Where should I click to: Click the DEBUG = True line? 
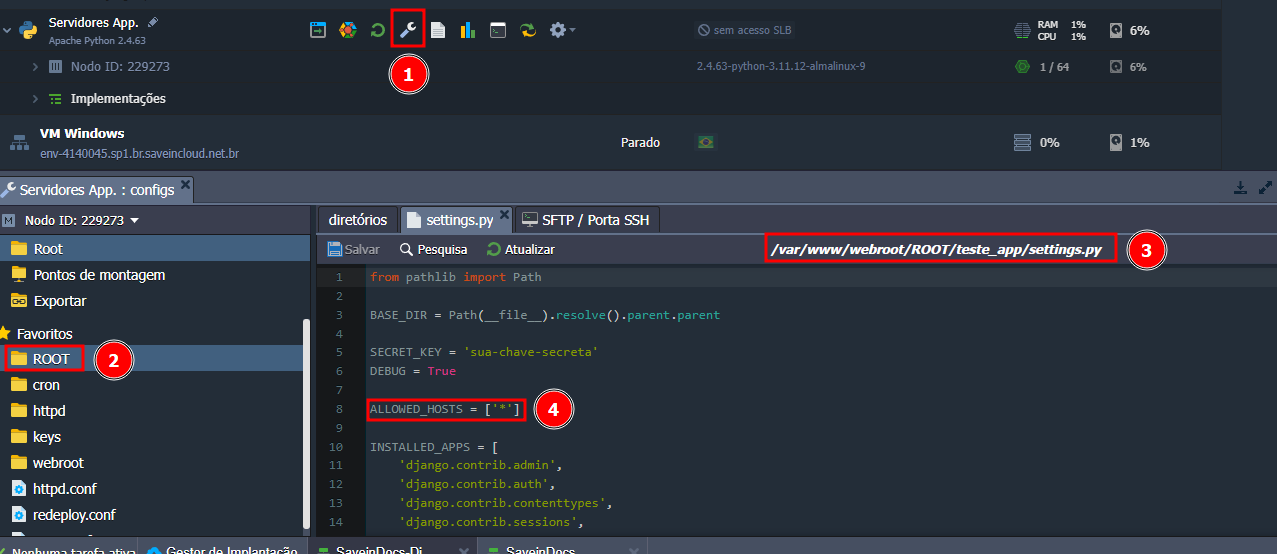click(413, 371)
